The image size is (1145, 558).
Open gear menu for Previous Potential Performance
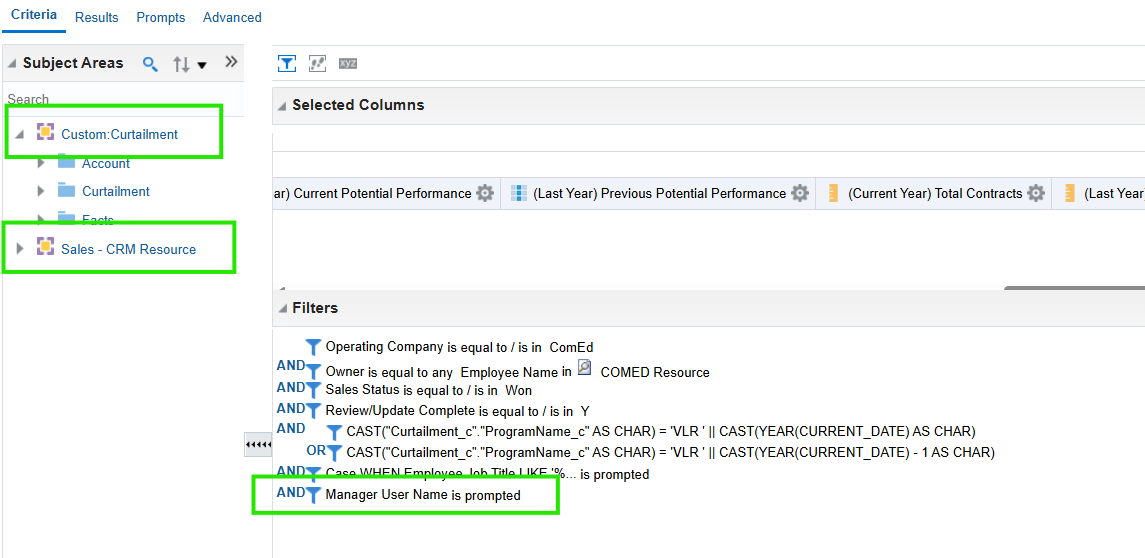[800, 194]
